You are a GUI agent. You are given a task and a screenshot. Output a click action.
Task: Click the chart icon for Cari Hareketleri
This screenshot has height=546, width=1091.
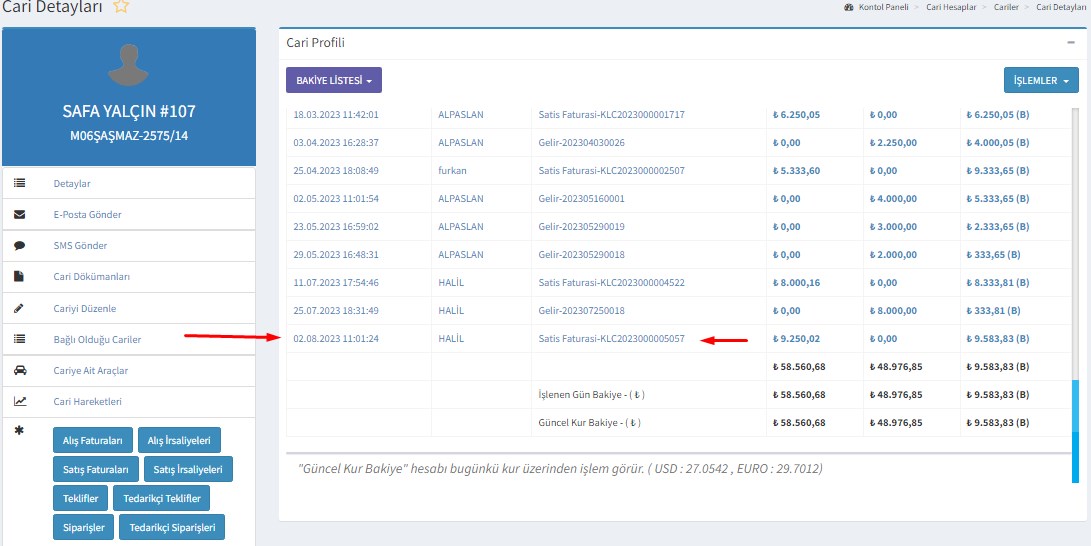click(20, 402)
